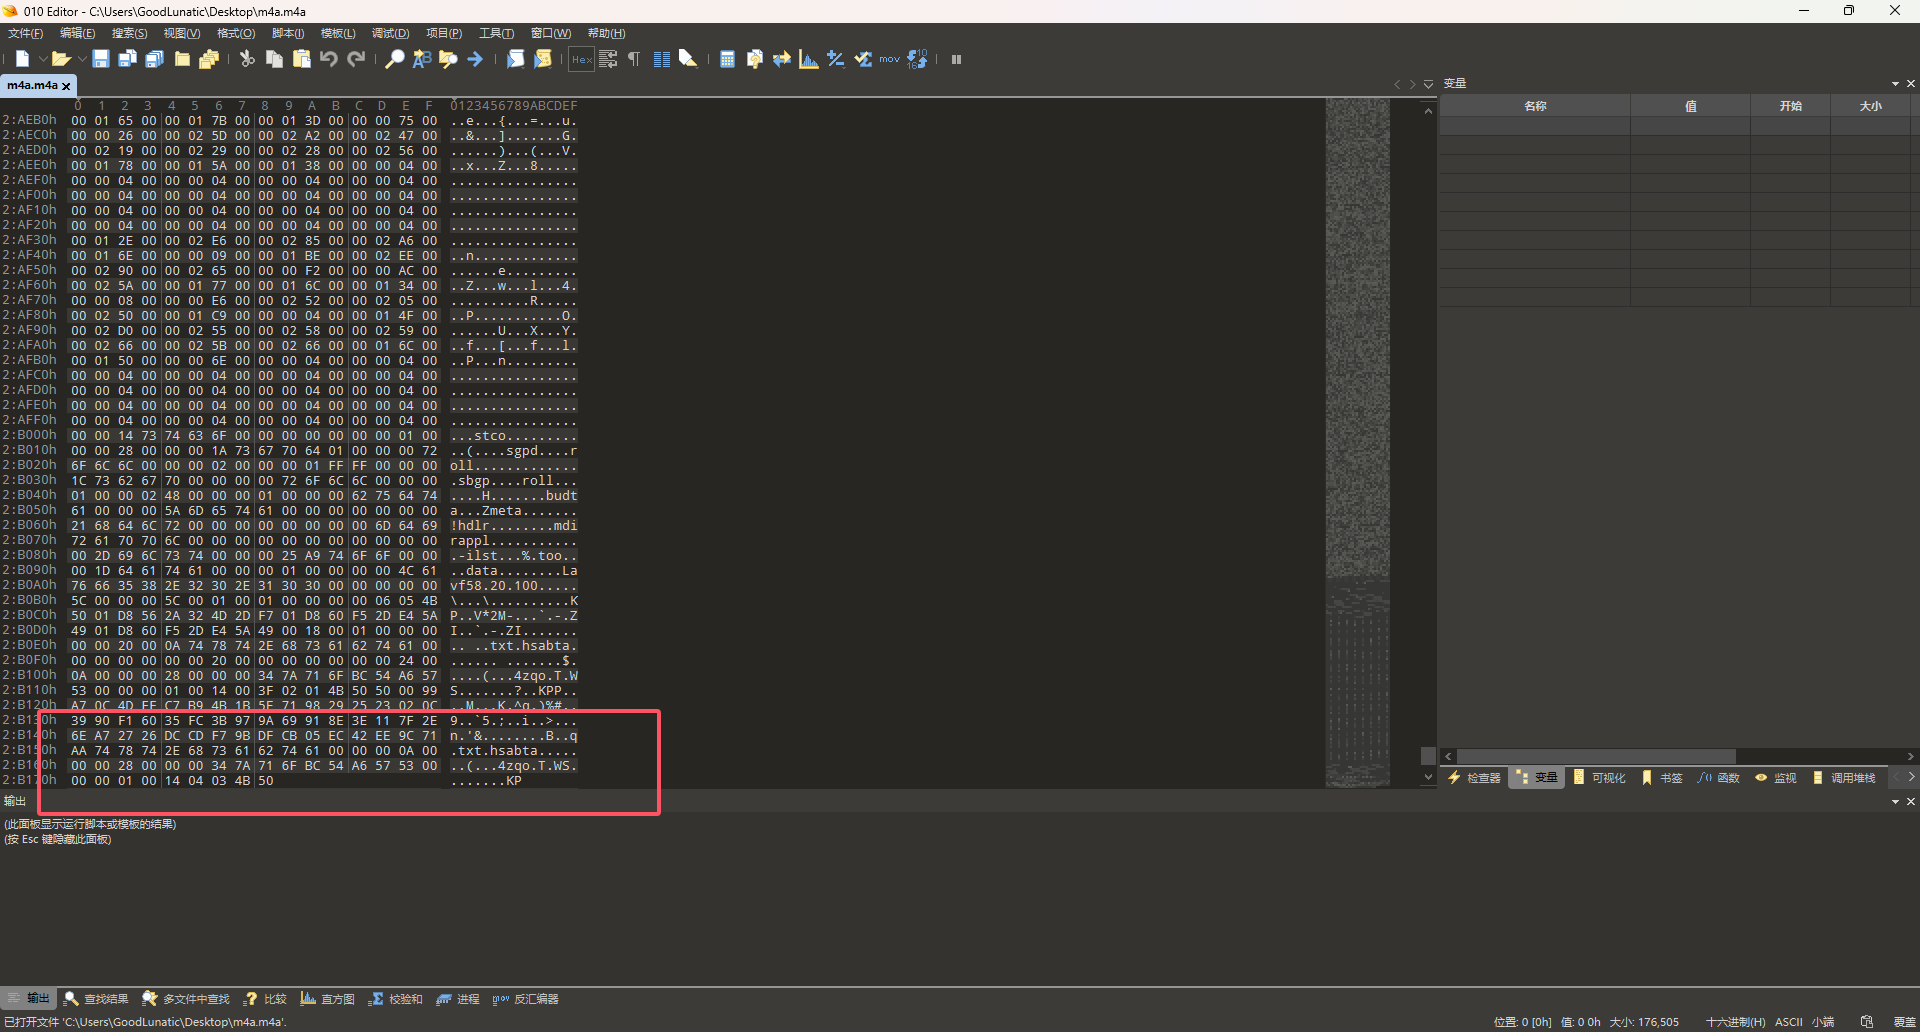Open the 模板(L) menu
The height and width of the screenshot is (1032, 1920).
coord(338,33)
